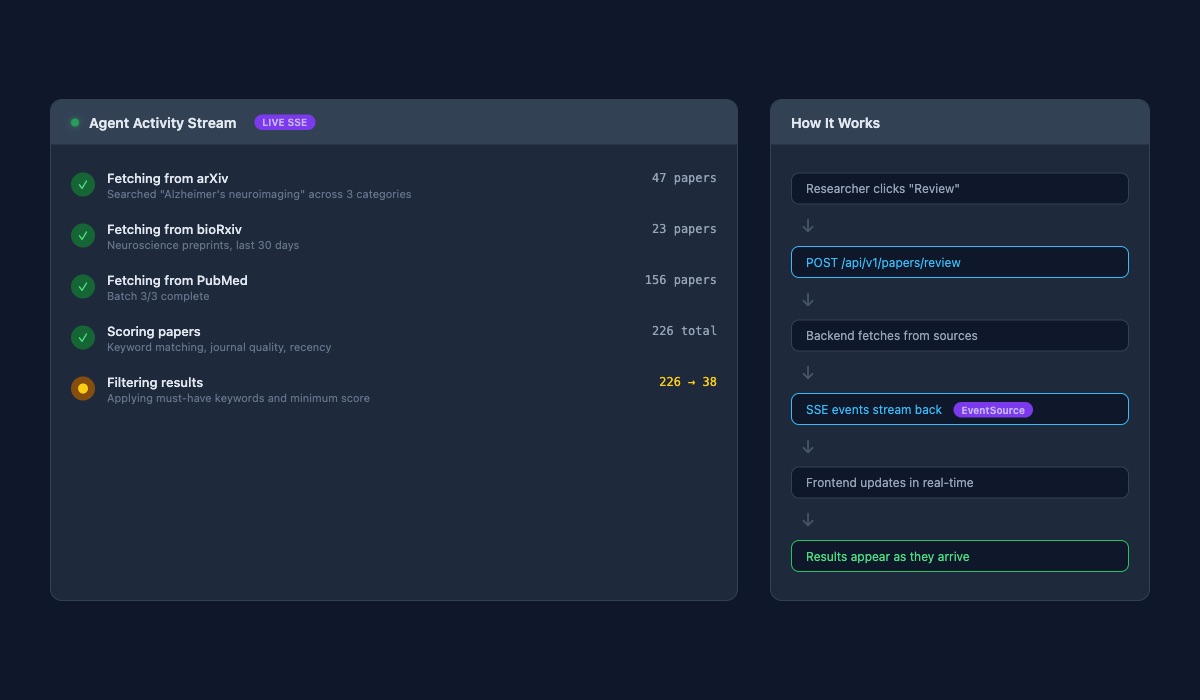Click the checkmark next to Fetching from PubMed
The width and height of the screenshot is (1200, 700).
[83, 286]
